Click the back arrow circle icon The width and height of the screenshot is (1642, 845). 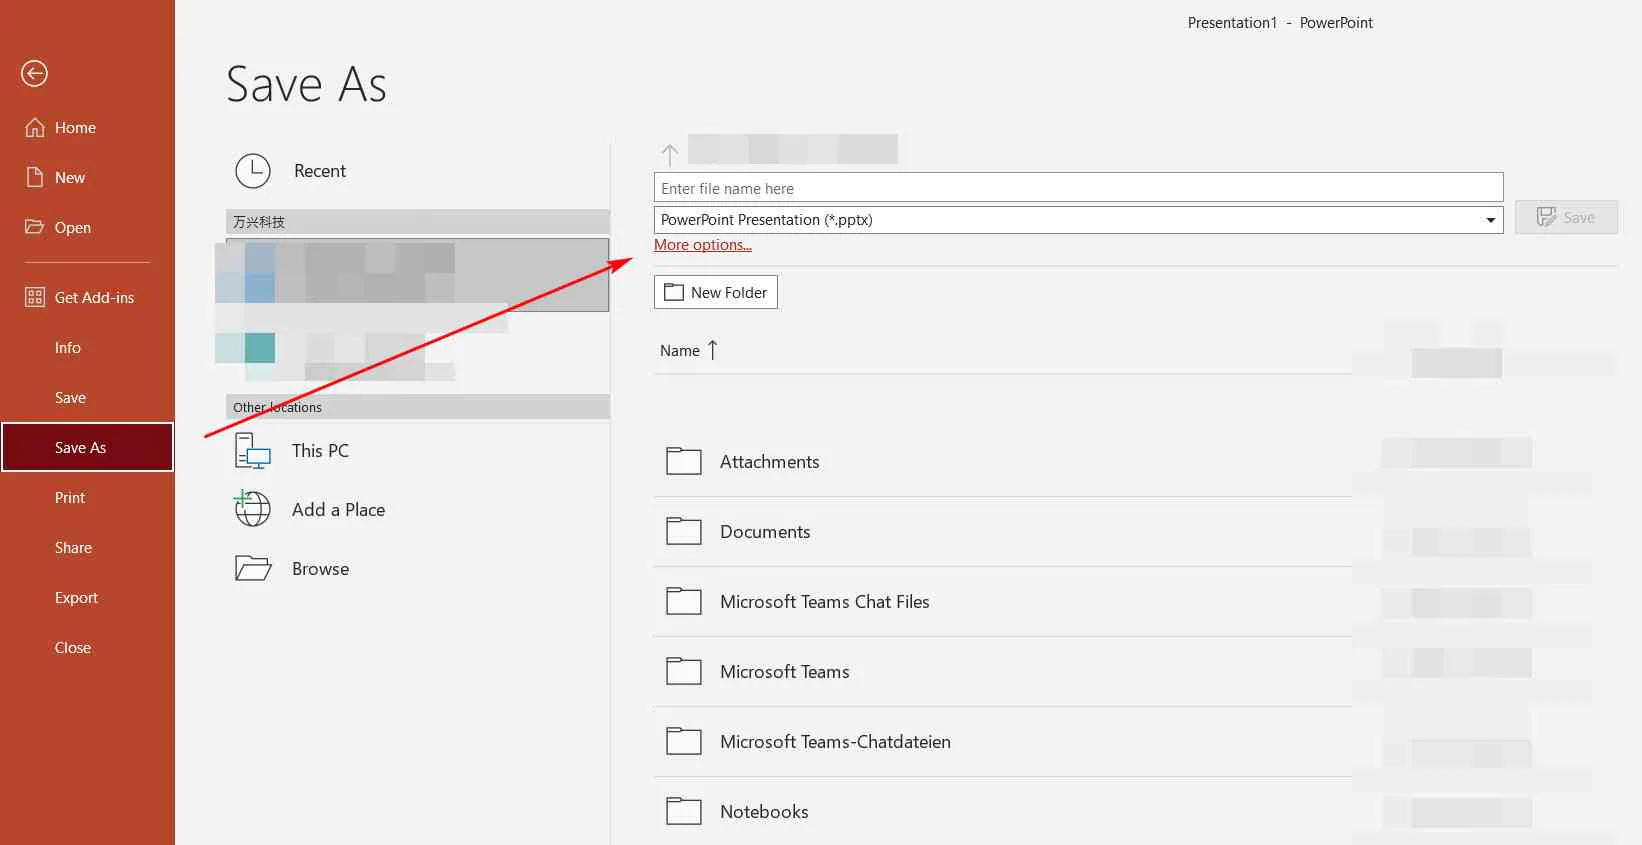point(34,73)
